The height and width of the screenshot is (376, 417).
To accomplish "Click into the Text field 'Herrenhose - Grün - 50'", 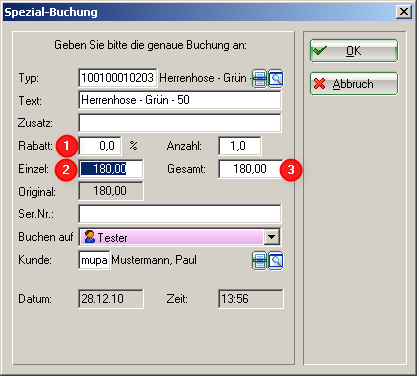I will point(180,100).
